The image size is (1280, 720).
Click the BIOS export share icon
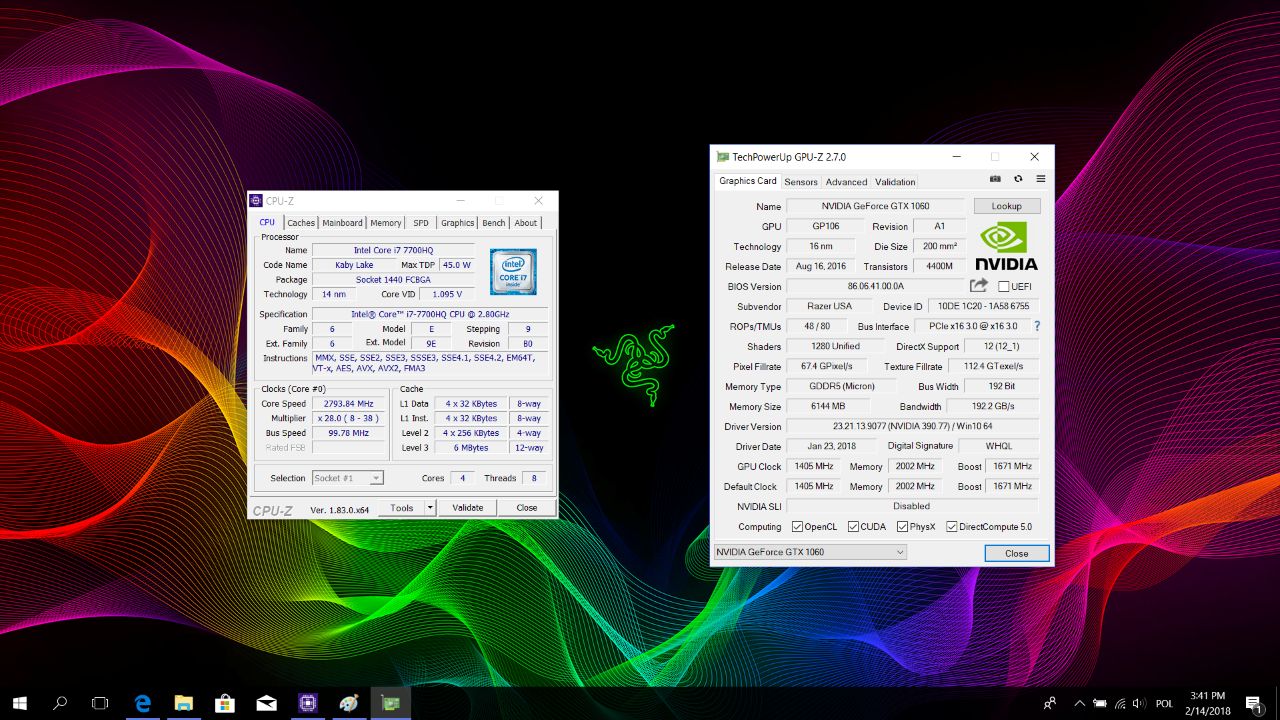click(x=979, y=286)
